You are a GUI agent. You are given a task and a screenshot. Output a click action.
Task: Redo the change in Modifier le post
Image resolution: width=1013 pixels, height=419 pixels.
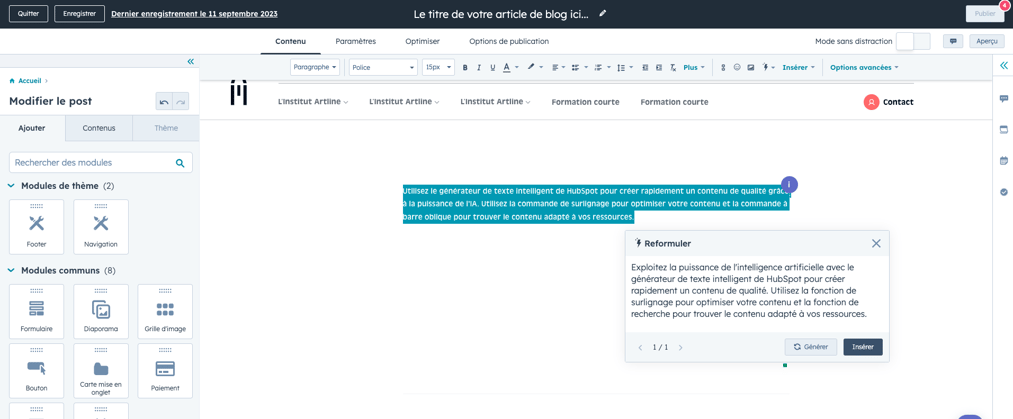pos(181,101)
